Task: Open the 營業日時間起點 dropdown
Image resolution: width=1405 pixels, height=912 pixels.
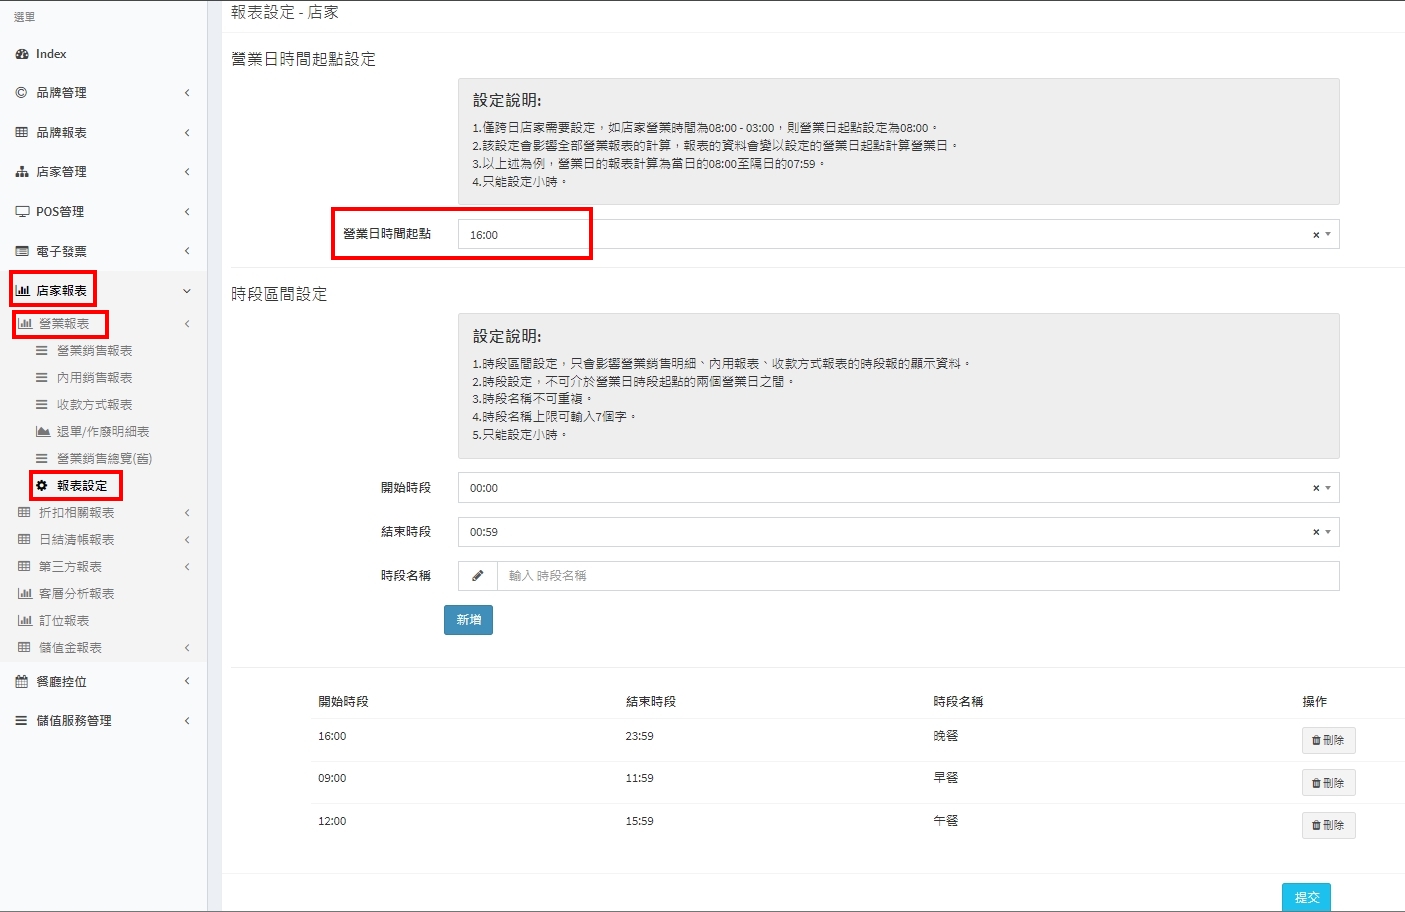Action: (880, 235)
